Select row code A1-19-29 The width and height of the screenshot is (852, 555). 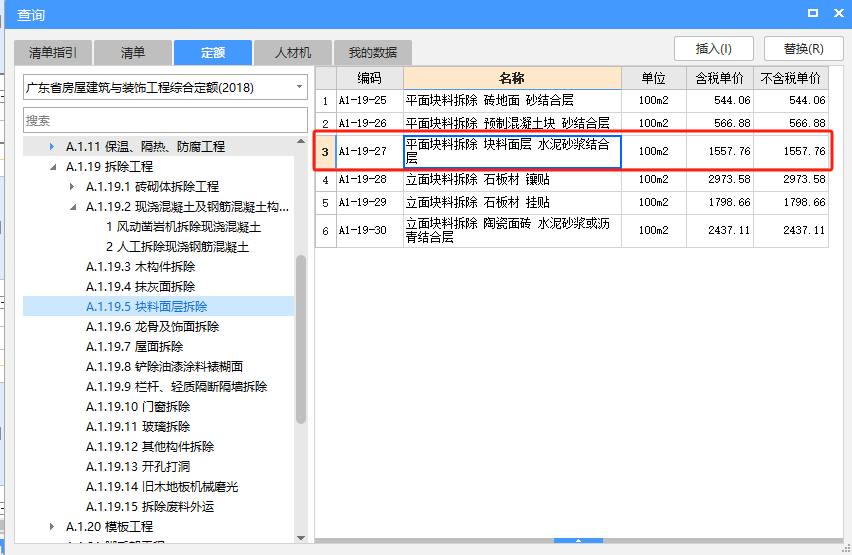[369, 202]
